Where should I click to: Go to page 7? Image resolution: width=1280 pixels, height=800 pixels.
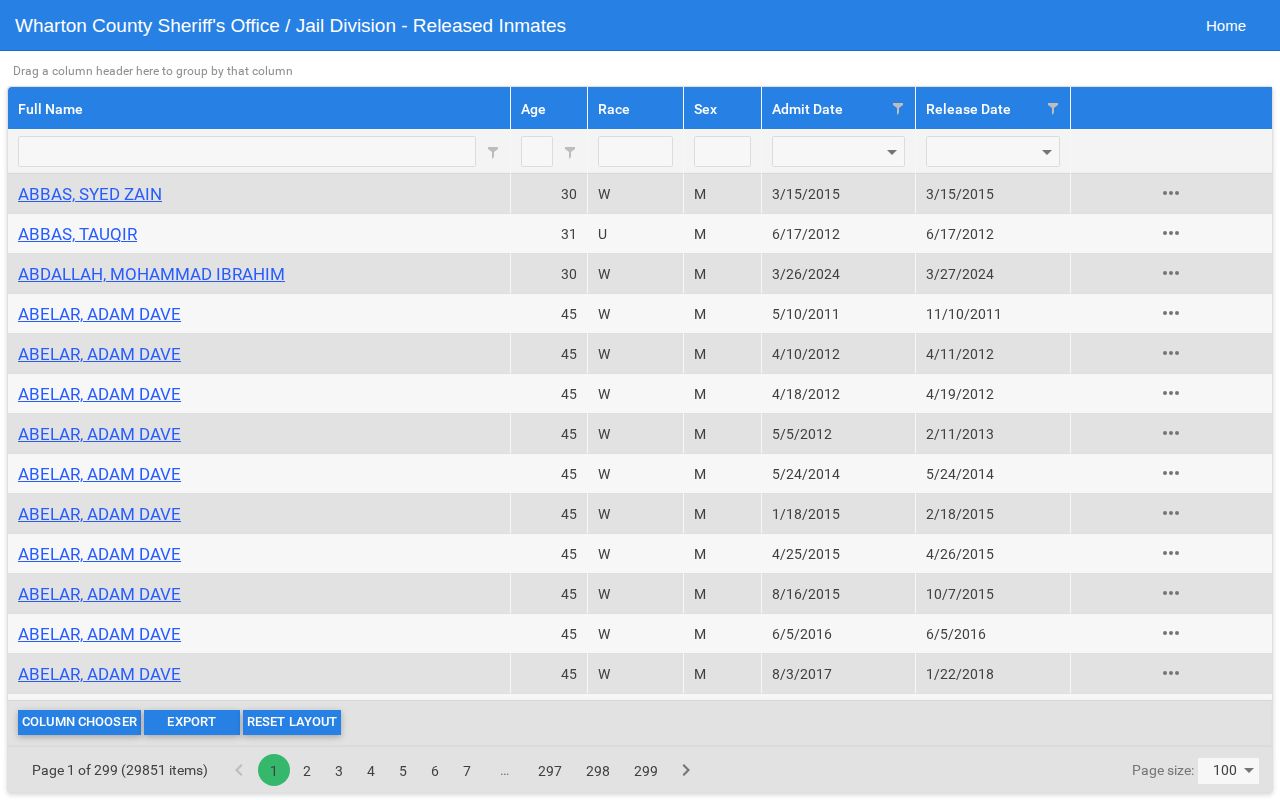[467, 770]
